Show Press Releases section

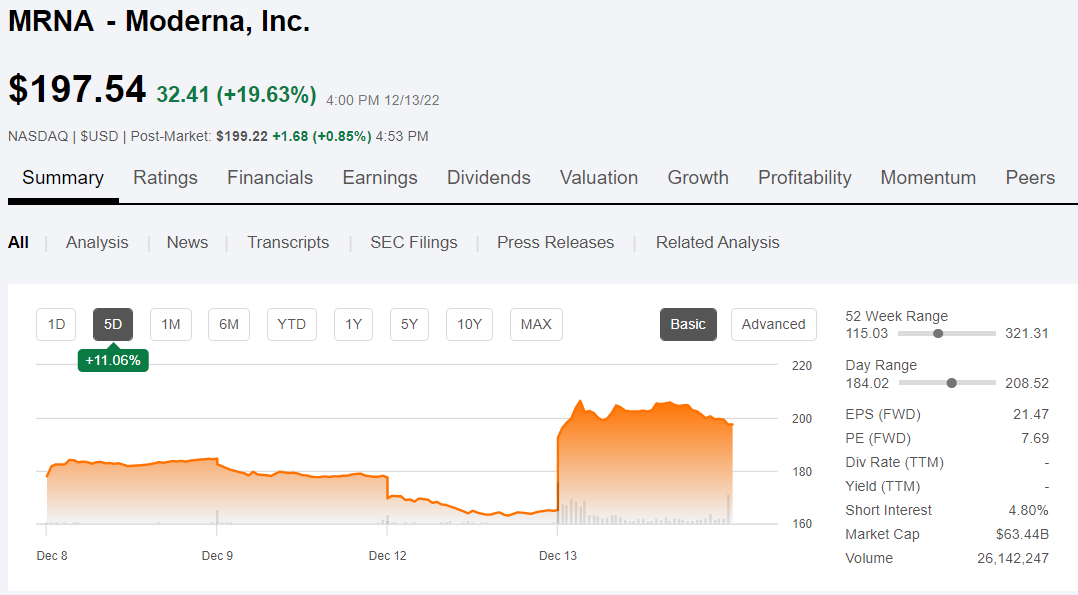click(x=555, y=242)
